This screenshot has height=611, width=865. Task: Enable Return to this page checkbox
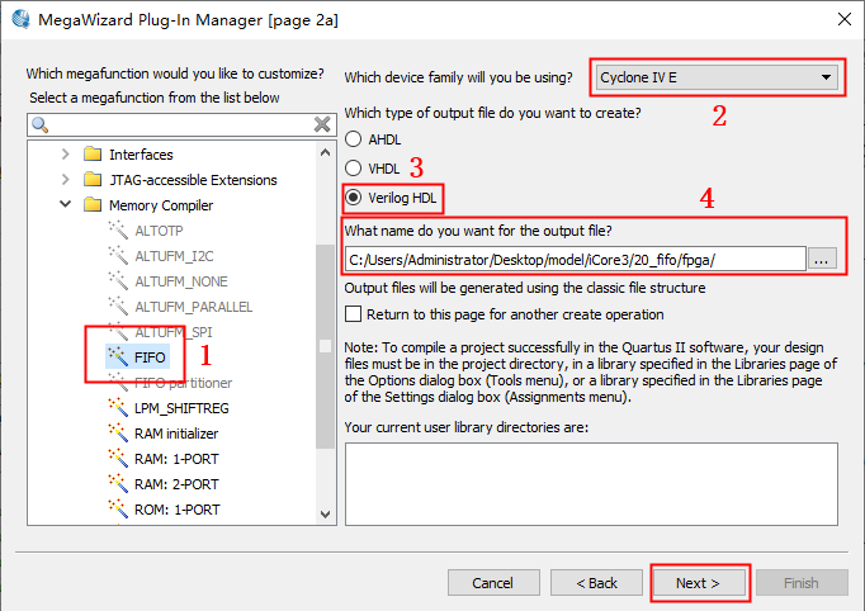pyautogui.click(x=353, y=314)
